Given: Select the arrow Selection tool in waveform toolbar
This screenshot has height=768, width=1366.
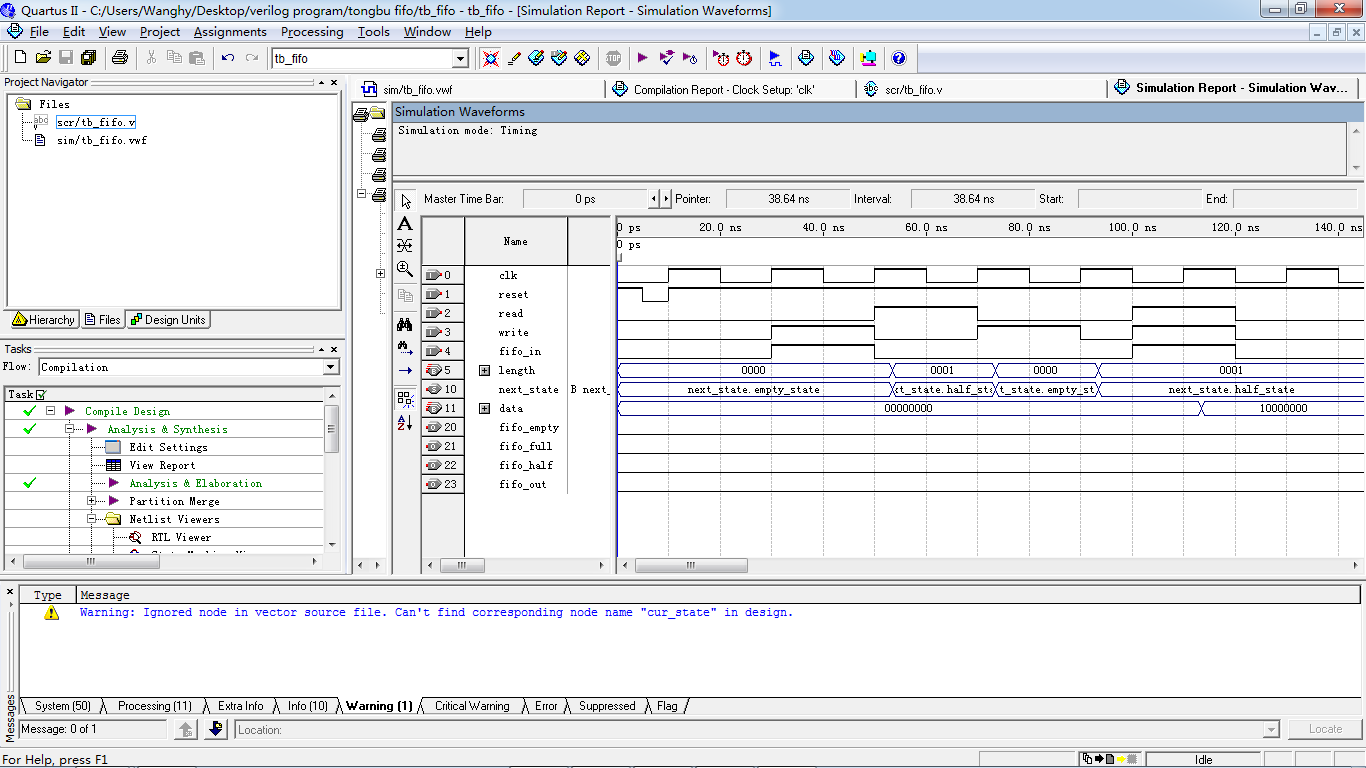Looking at the screenshot, I should [405, 201].
